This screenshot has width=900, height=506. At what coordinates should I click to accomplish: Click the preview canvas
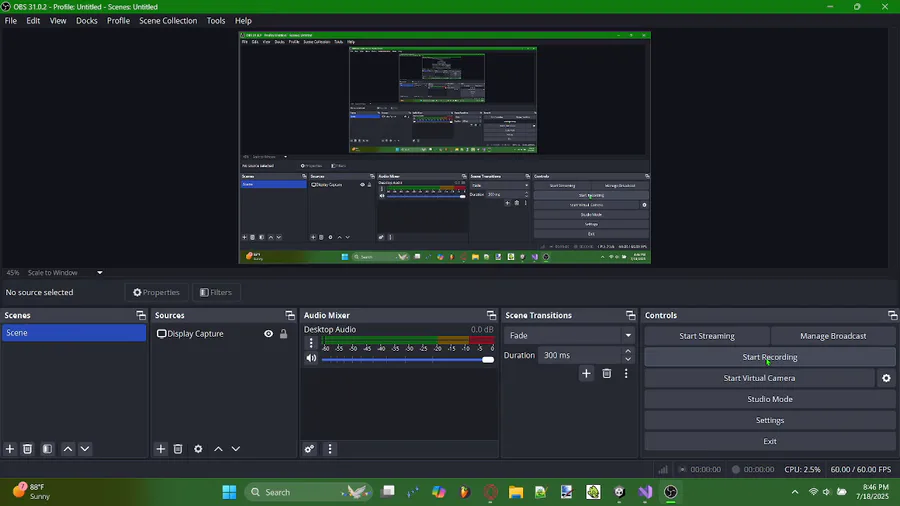tap(445, 147)
